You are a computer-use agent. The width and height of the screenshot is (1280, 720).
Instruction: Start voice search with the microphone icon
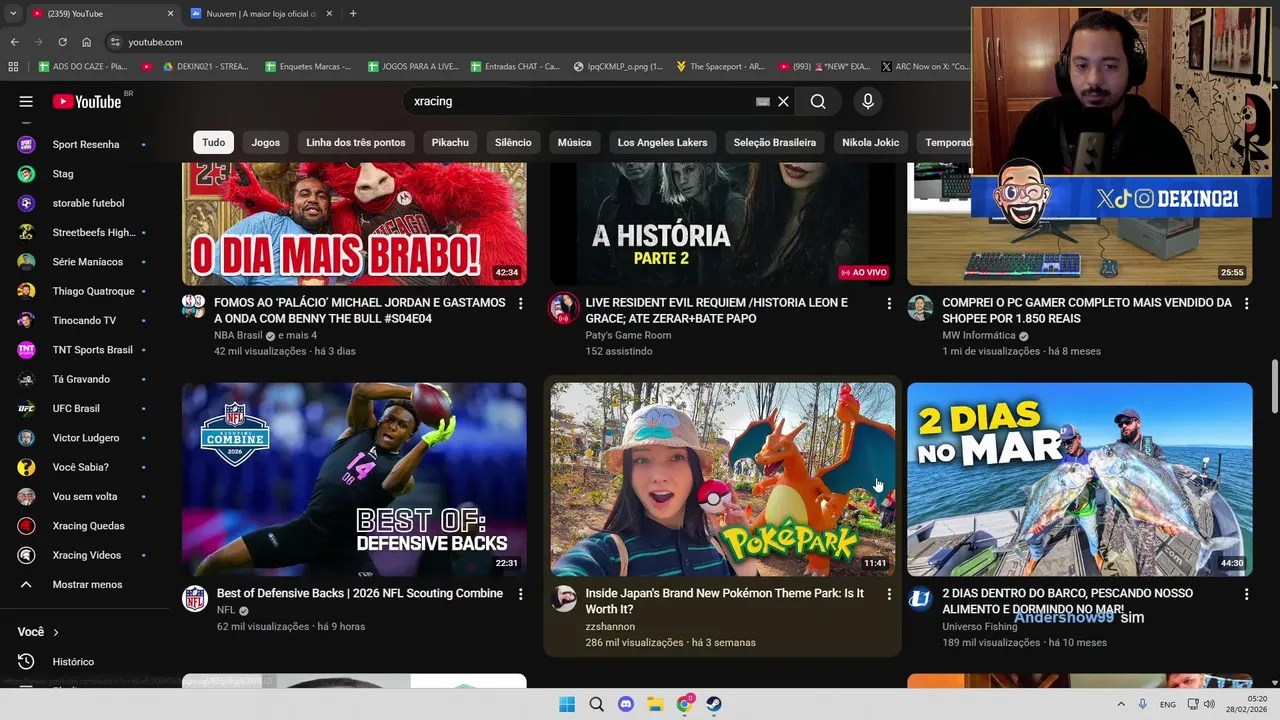coord(868,101)
